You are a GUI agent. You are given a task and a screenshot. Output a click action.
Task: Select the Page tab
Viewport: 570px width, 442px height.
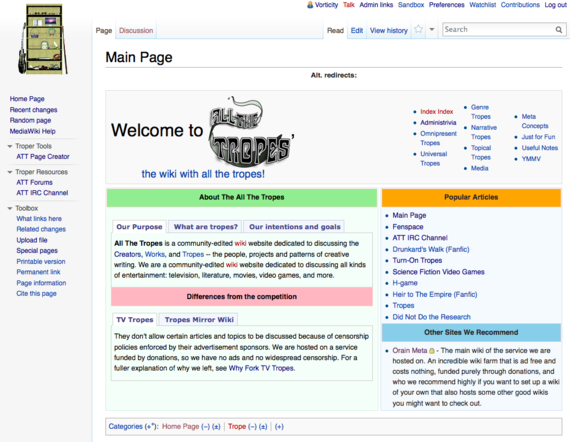coord(104,31)
